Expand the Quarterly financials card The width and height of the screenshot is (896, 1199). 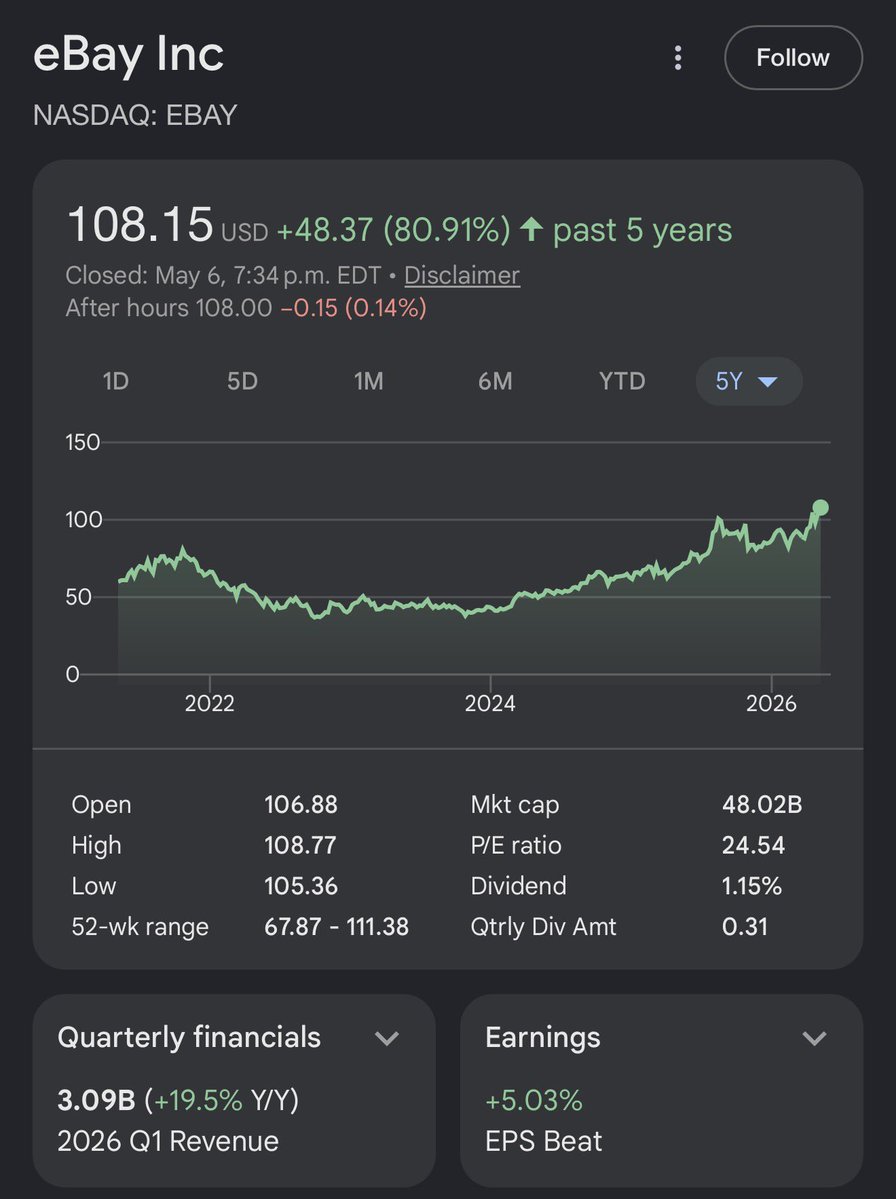(387, 1038)
